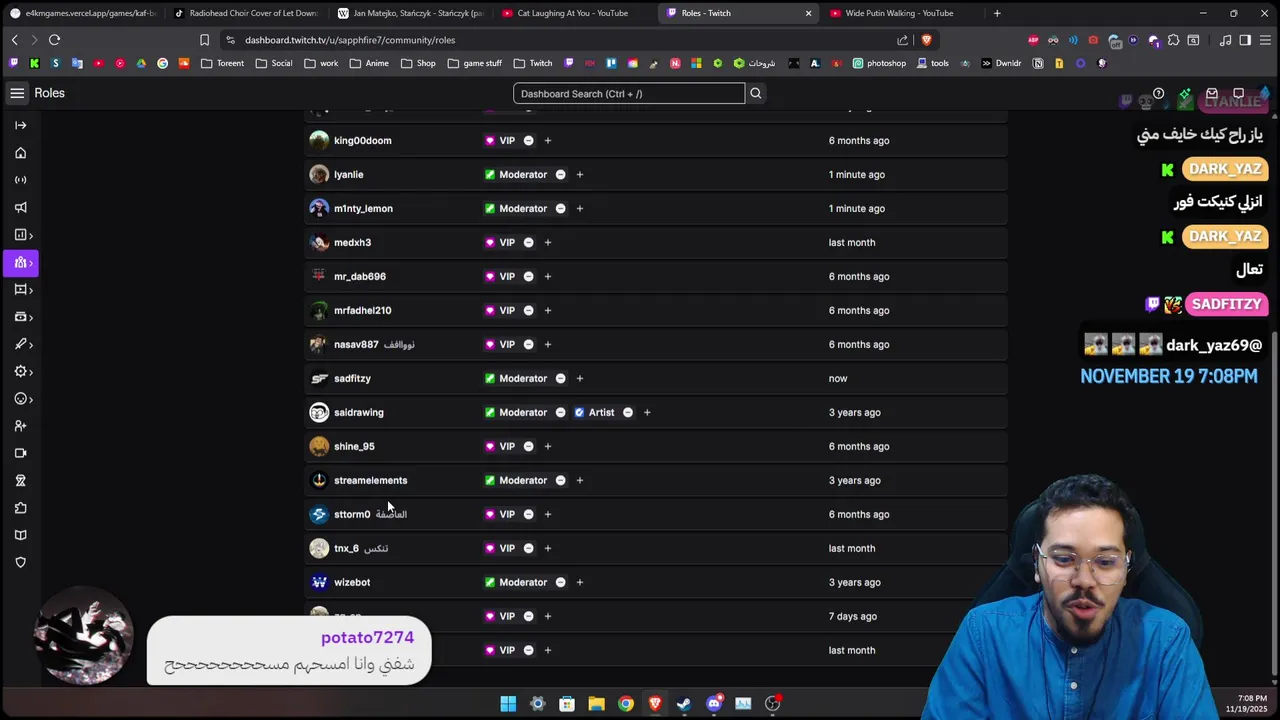Image resolution: width=1280 pixels, height=720 pixels.
Task: Open m1nty_lemon user profile
Action: tap(363, 208)
